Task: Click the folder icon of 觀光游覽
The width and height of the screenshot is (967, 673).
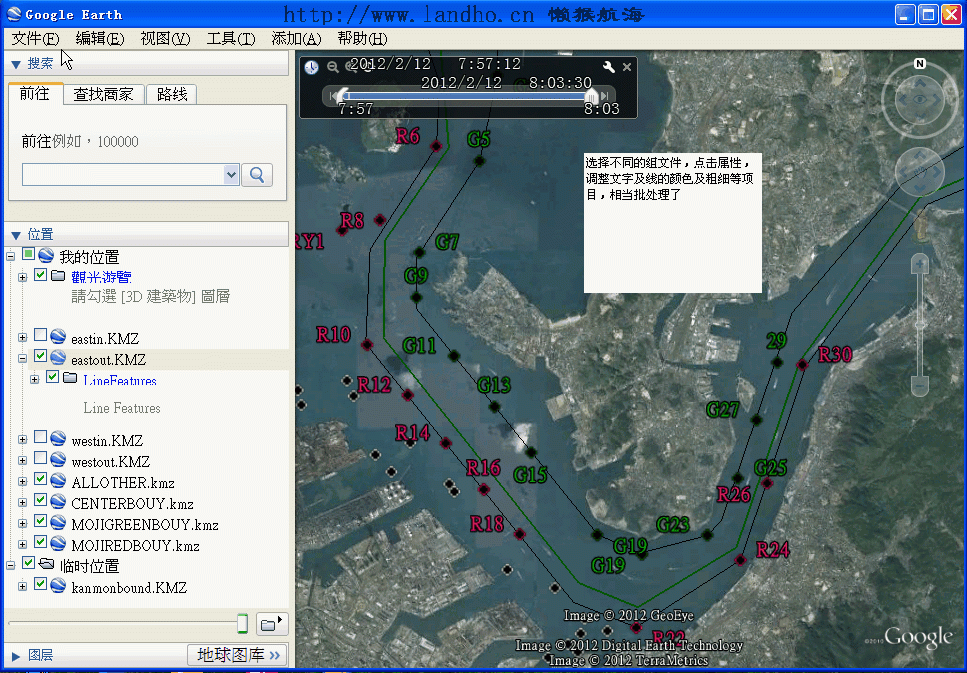Action: 59,275
